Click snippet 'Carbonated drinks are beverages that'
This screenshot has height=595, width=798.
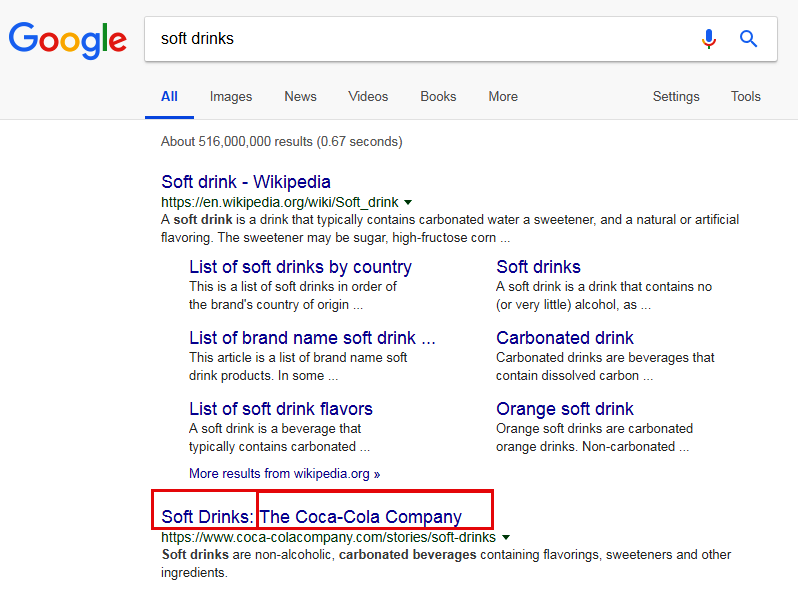(x=605, y=358)
